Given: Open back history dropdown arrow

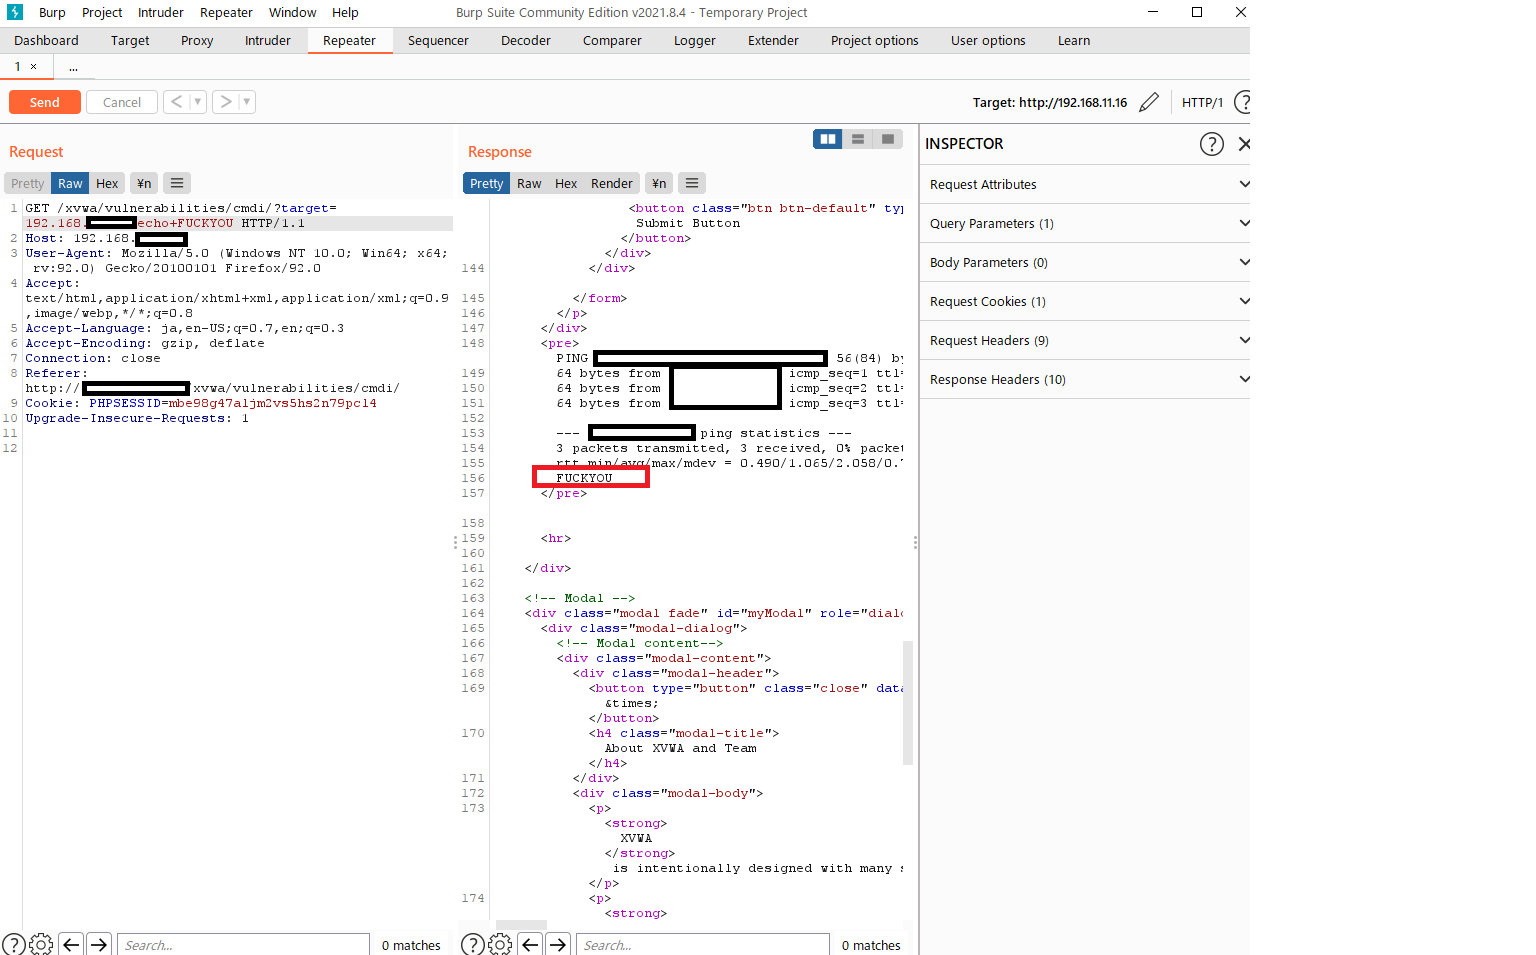Looking at the screenshot, I should click(x=198, y=102).
